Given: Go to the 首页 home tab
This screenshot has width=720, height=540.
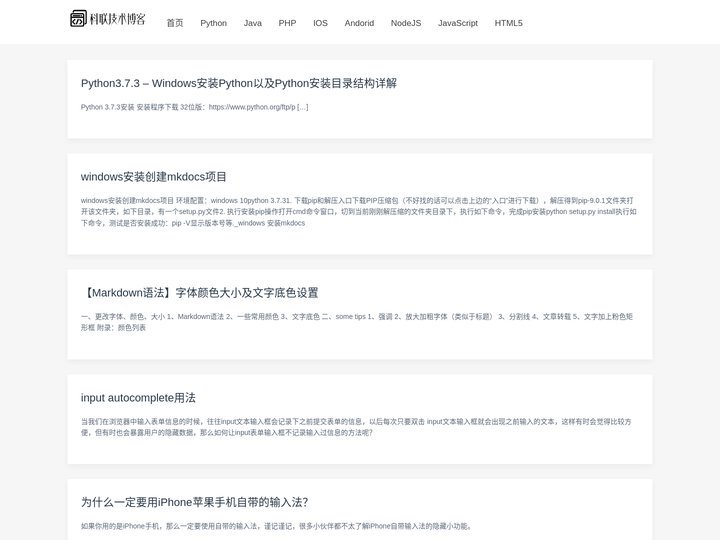Looking at the screenshot, I should pos(174,23).
